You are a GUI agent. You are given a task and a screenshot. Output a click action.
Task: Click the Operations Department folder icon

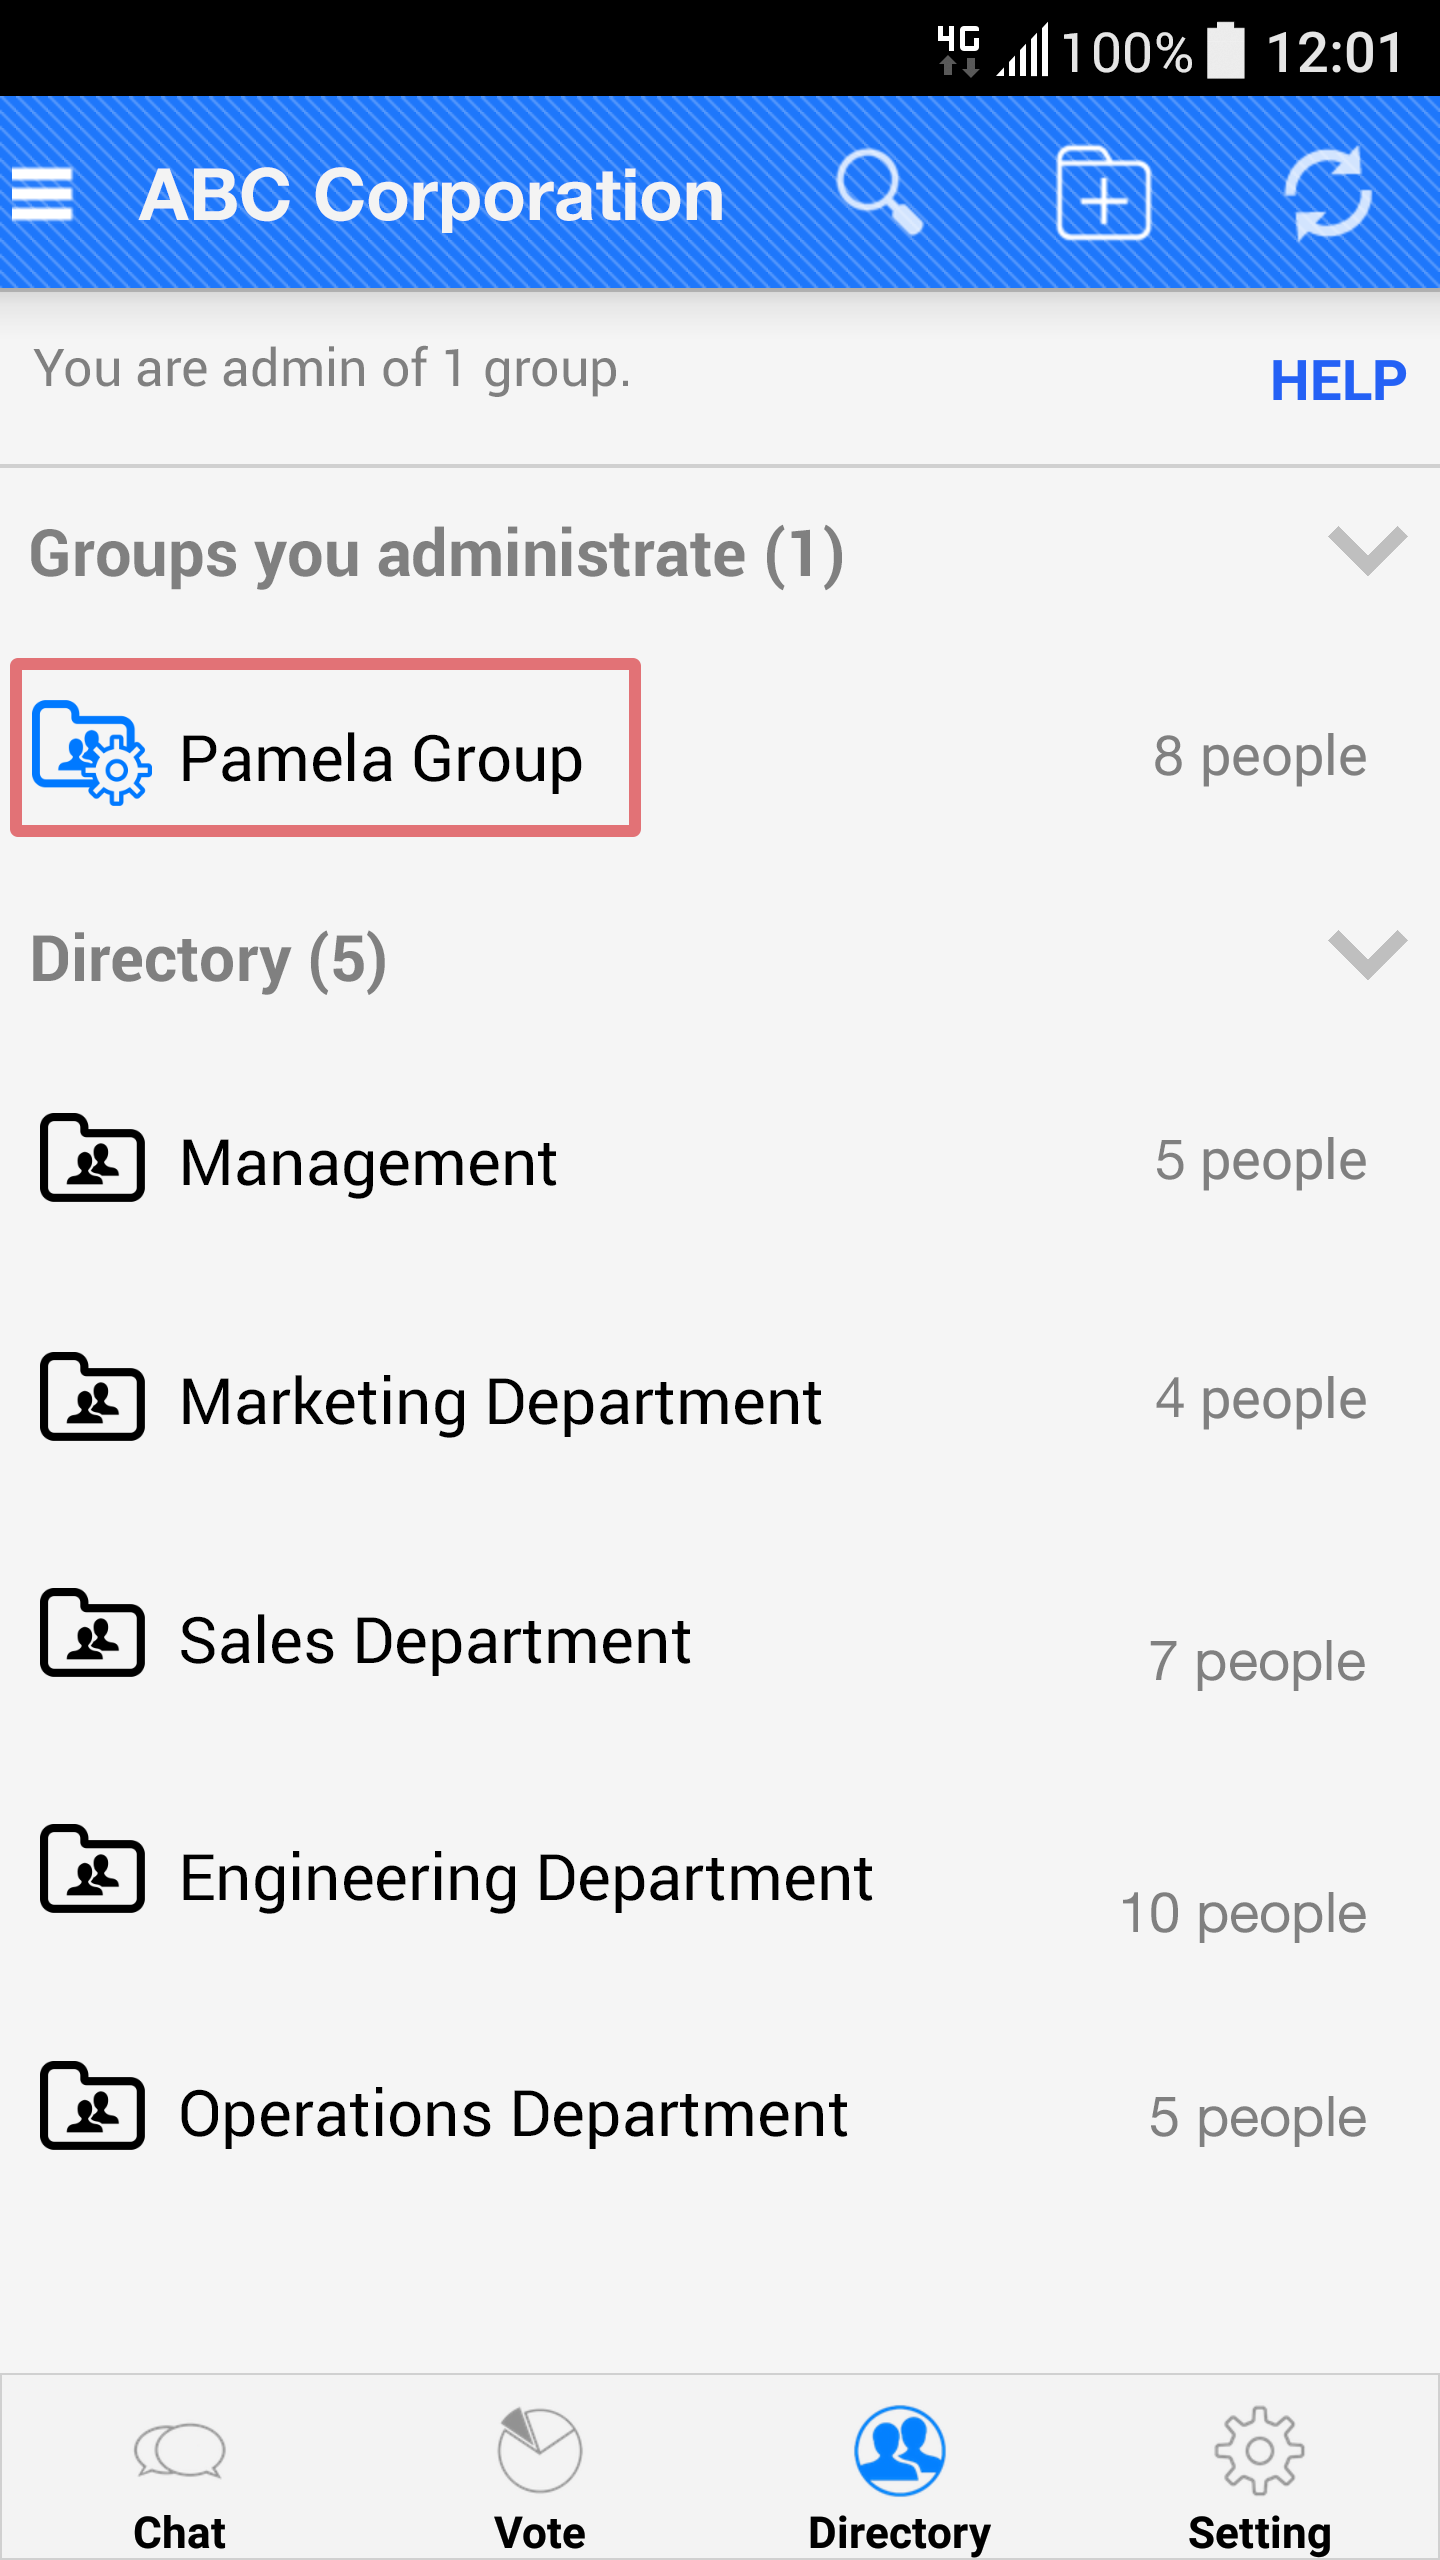point(92,2108)
